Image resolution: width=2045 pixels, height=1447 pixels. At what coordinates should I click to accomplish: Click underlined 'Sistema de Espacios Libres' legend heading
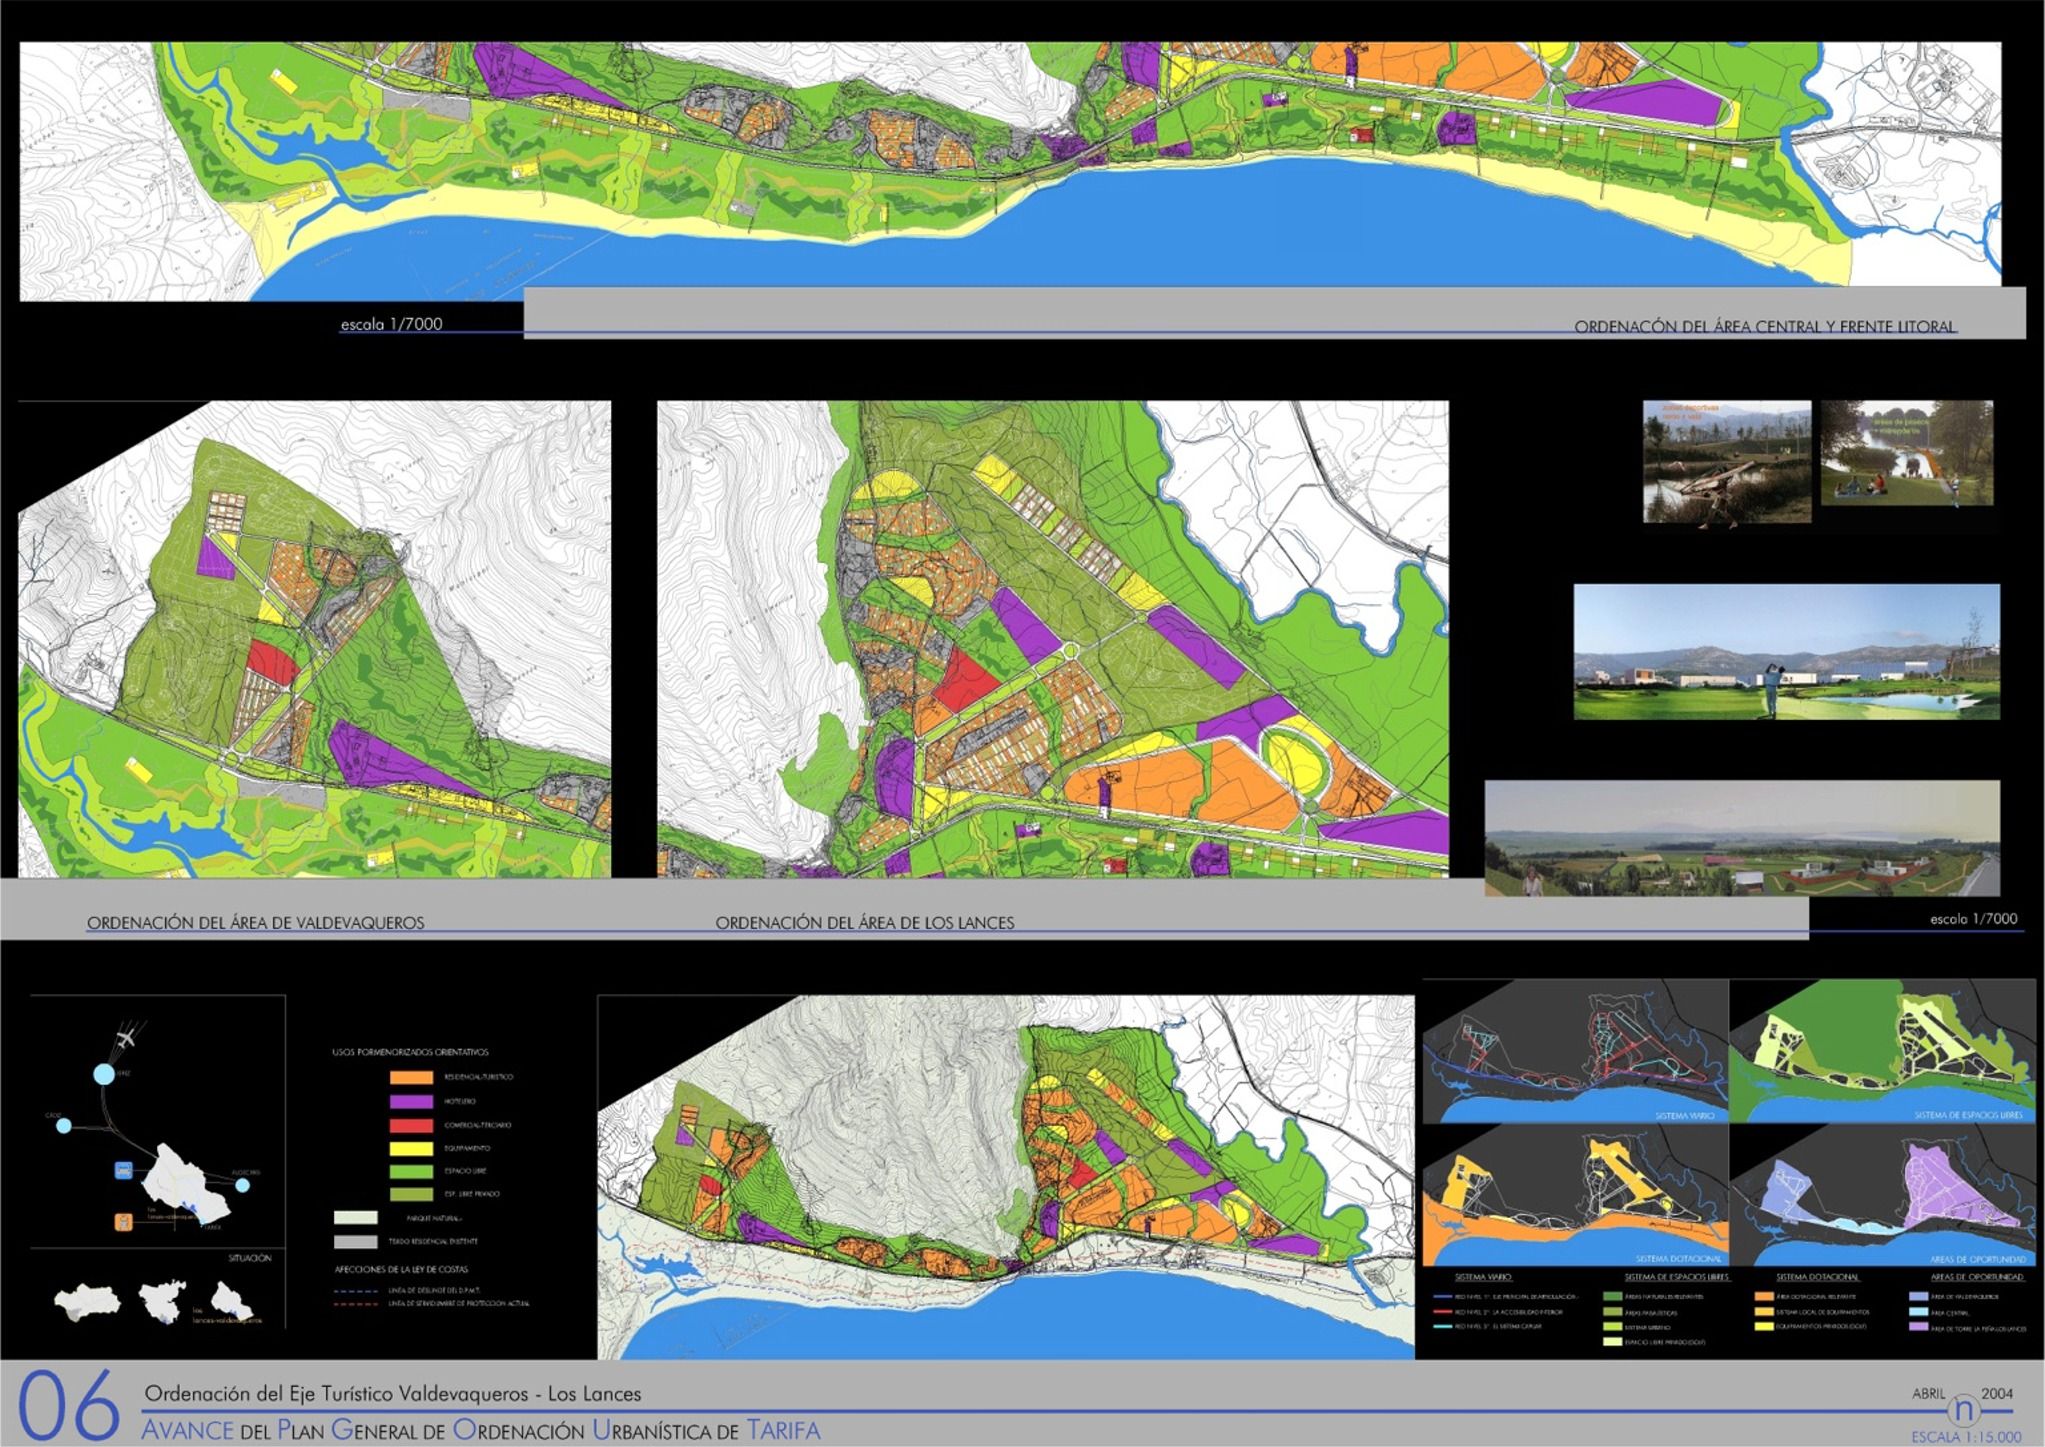[x=1677, y=1277]
